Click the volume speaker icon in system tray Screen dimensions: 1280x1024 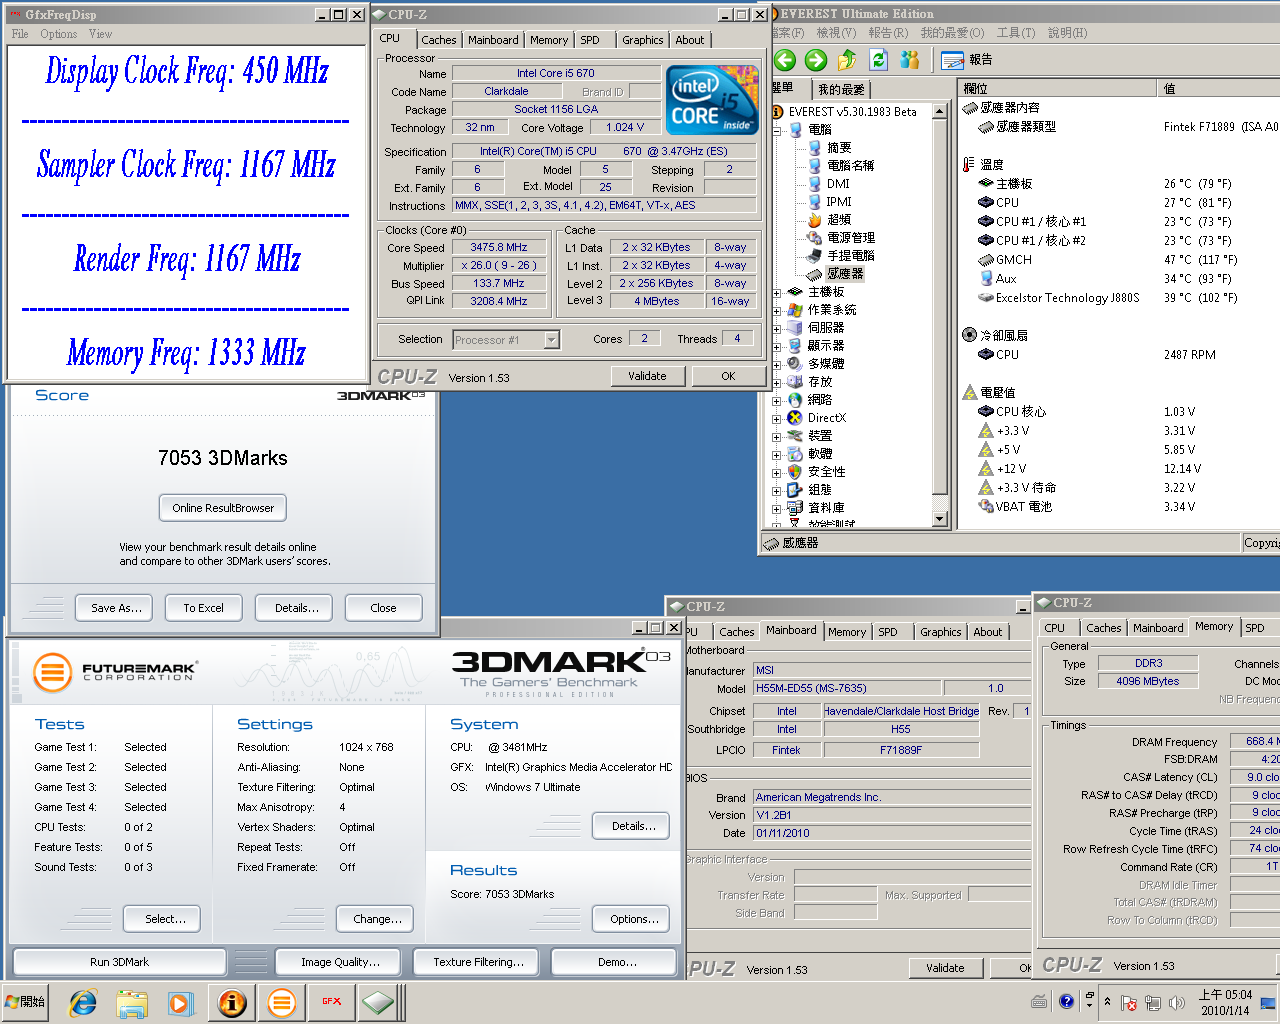point(1177,1002)
